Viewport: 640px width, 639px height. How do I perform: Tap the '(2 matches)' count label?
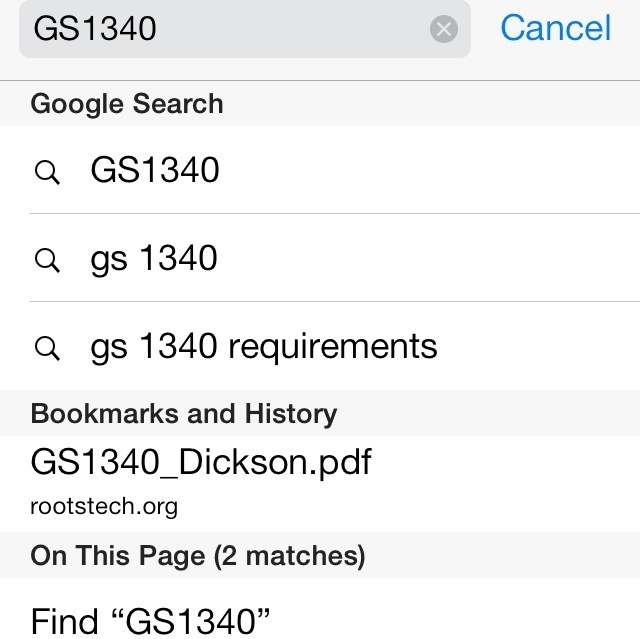289,556
